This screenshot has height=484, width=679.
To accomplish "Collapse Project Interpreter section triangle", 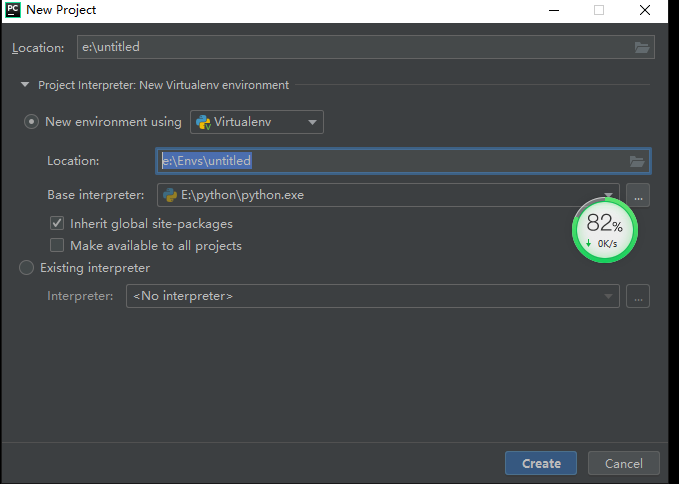I will click(x=25, y=85).
